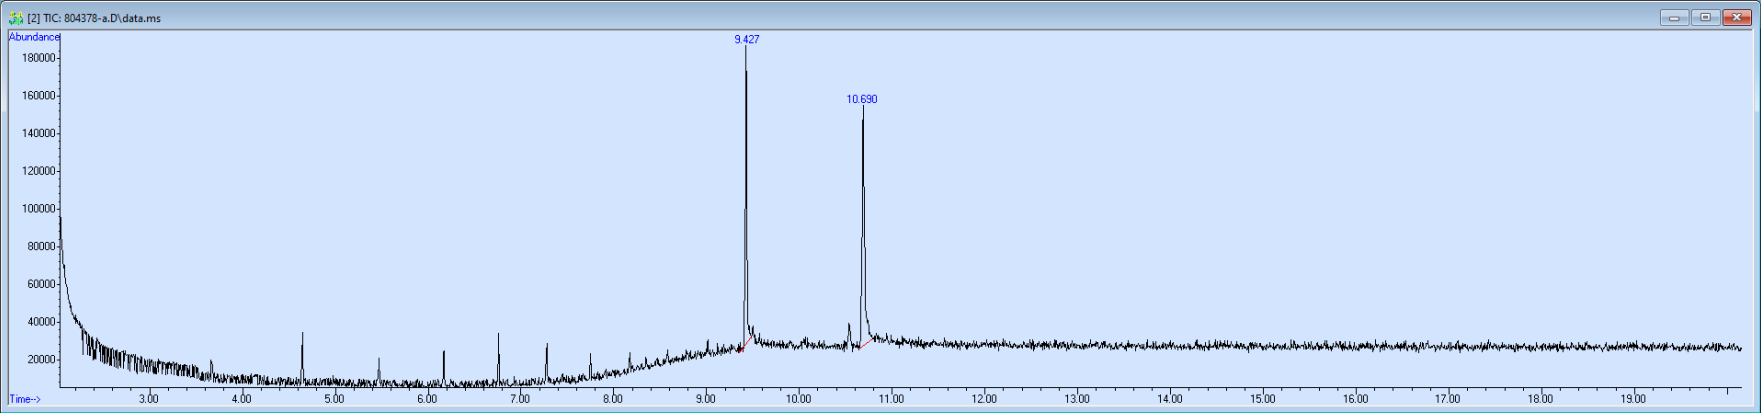Click the 5.00 time axis label
This screenshot has width=1761, height=413.
pos(335,399)
